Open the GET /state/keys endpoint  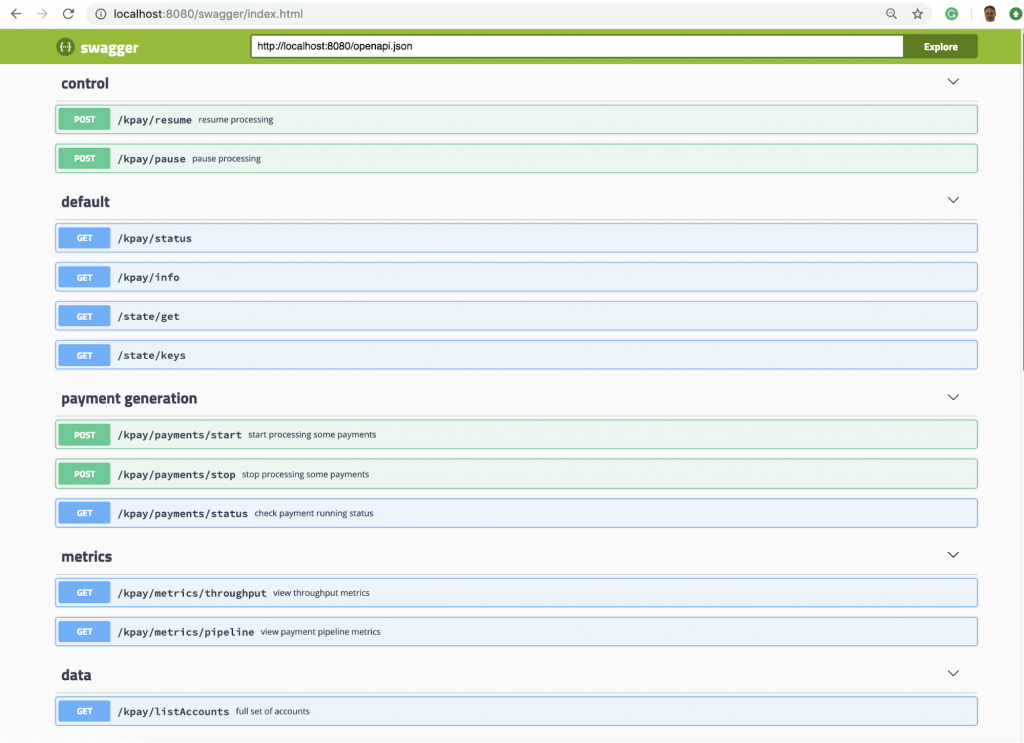516,355
